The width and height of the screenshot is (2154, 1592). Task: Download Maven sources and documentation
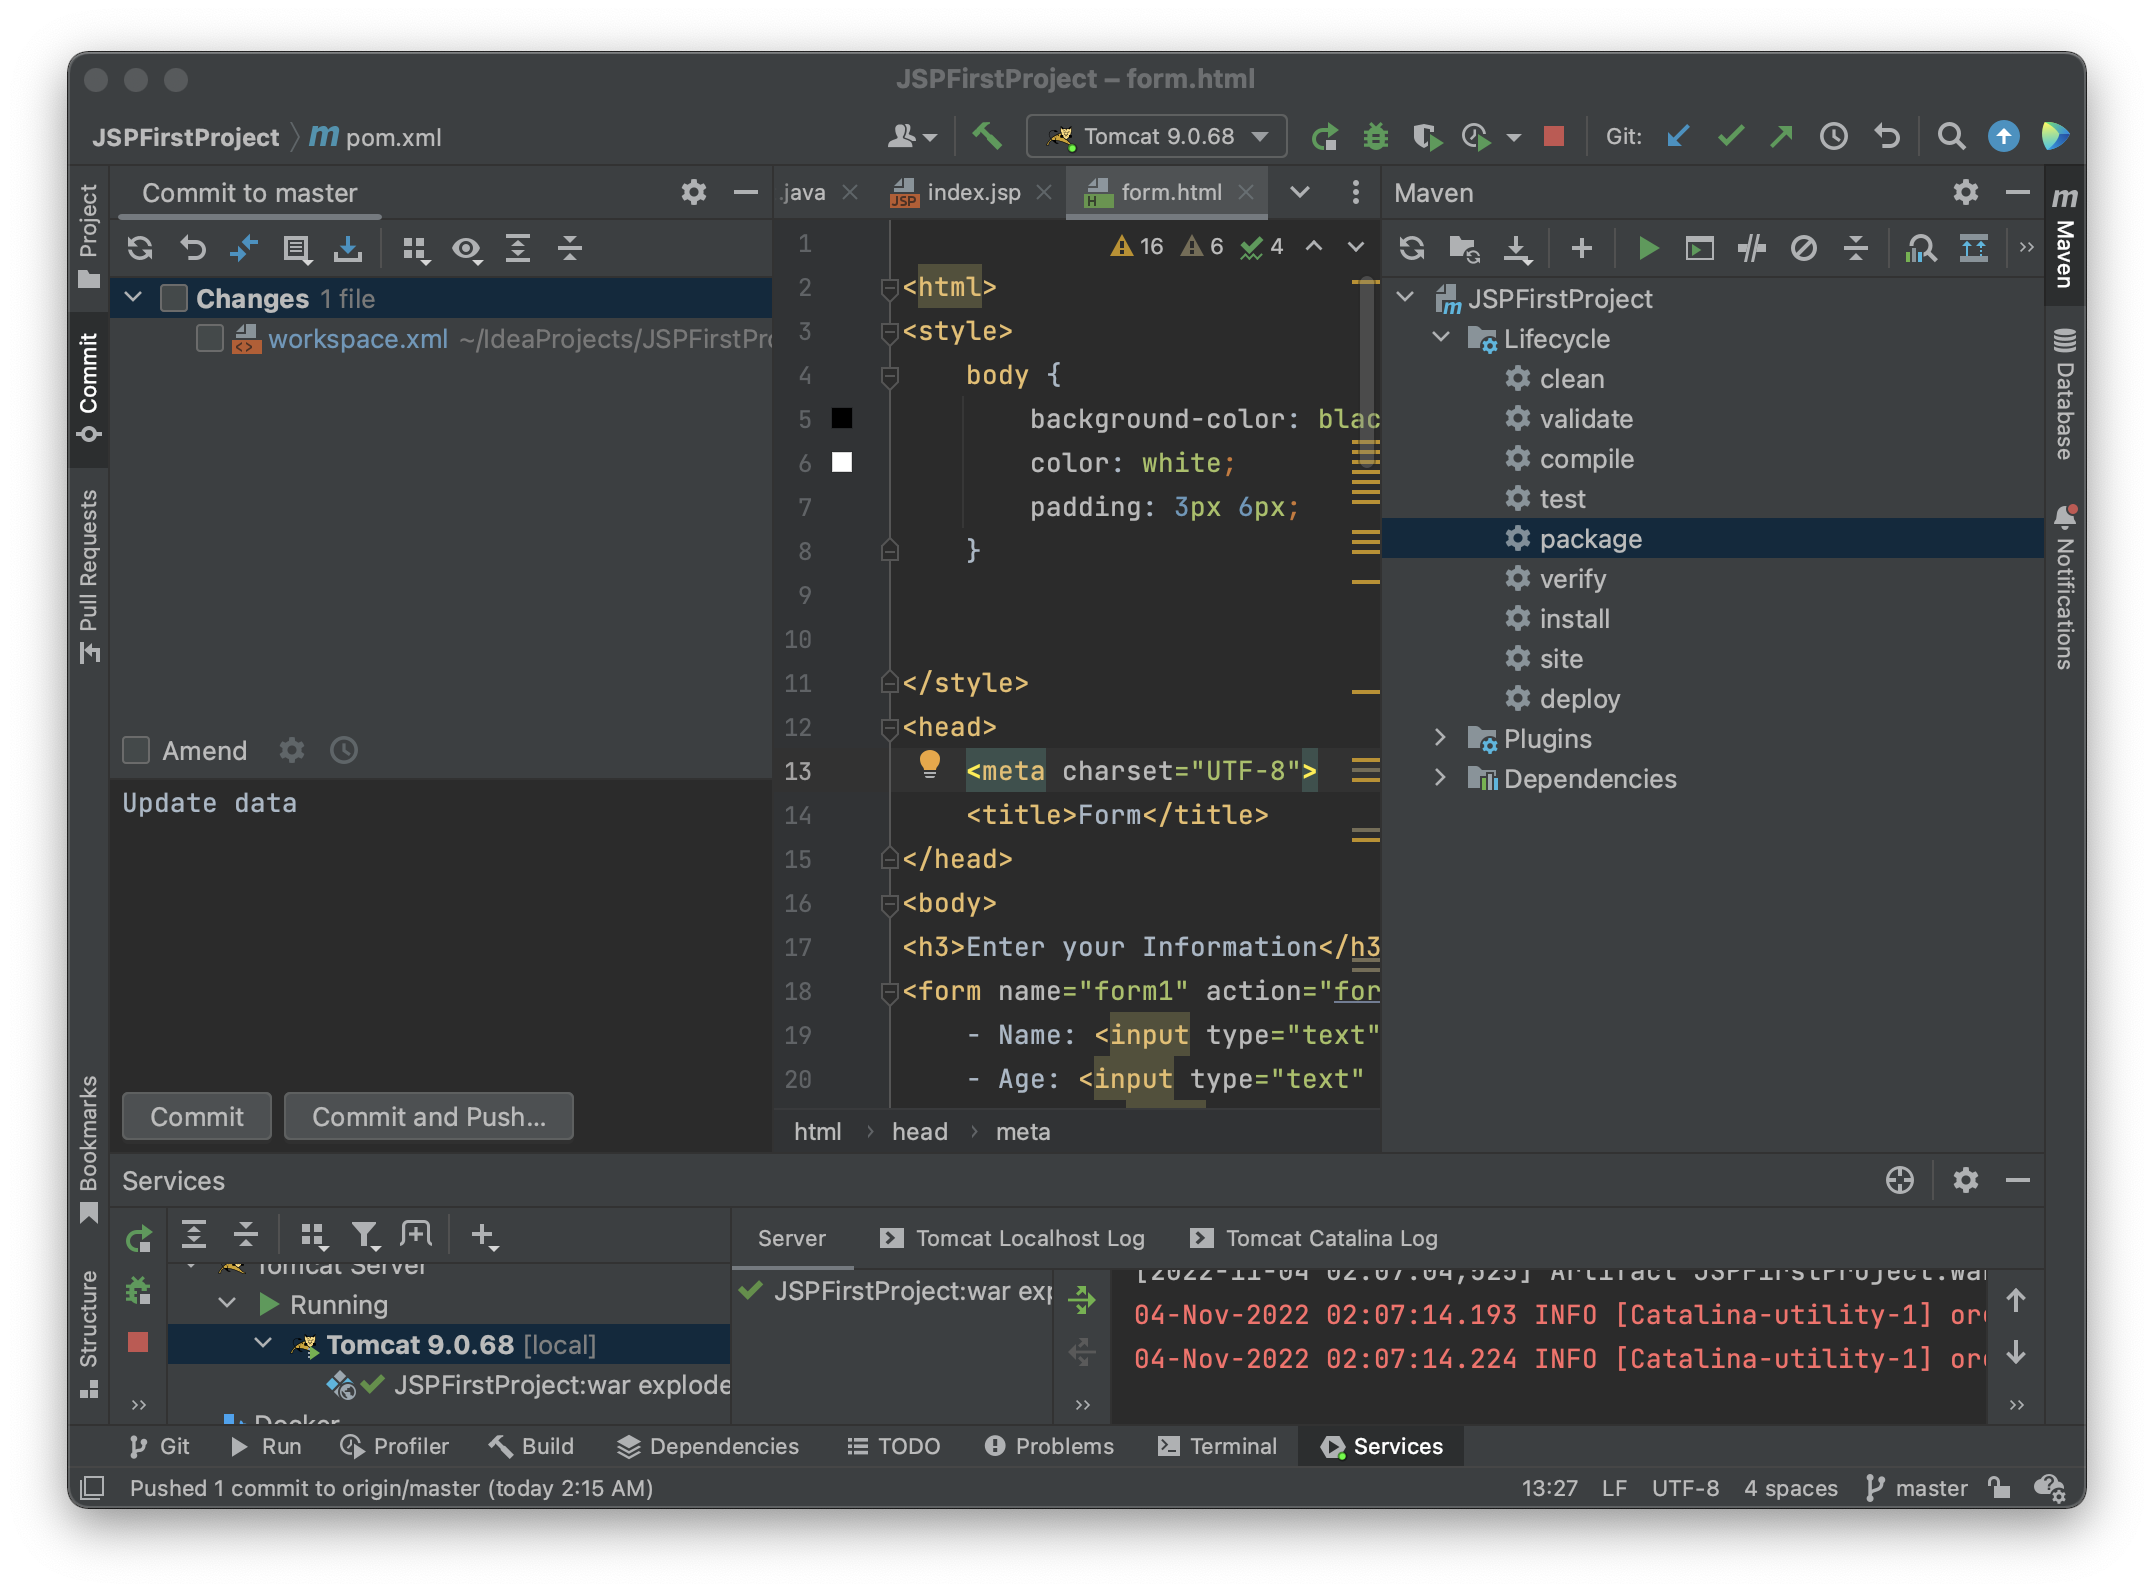pyautogui.click(x=1517, y=248)
